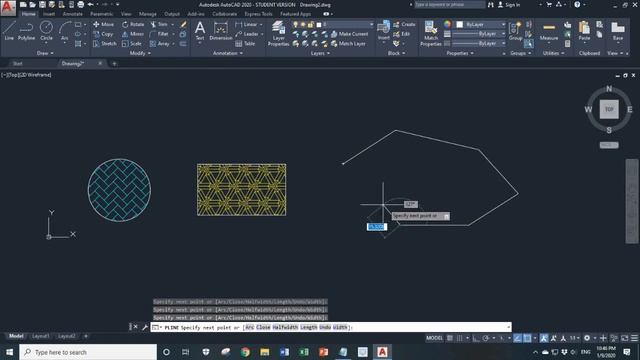Click the TOP face of ViewCube
This screenshot has width=640, height=360.
click(x=609, y=109)
